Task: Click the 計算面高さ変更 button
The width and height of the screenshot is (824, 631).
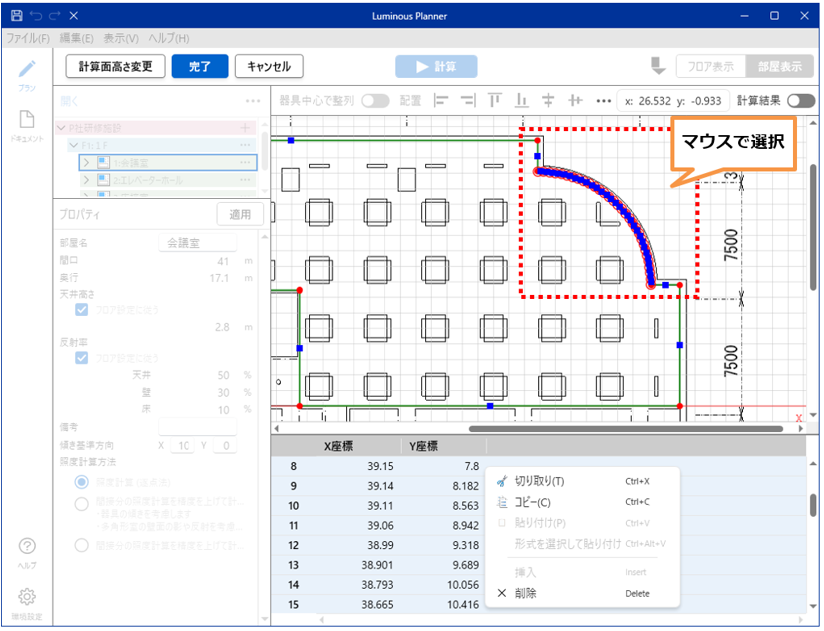Action: point(115,67)
